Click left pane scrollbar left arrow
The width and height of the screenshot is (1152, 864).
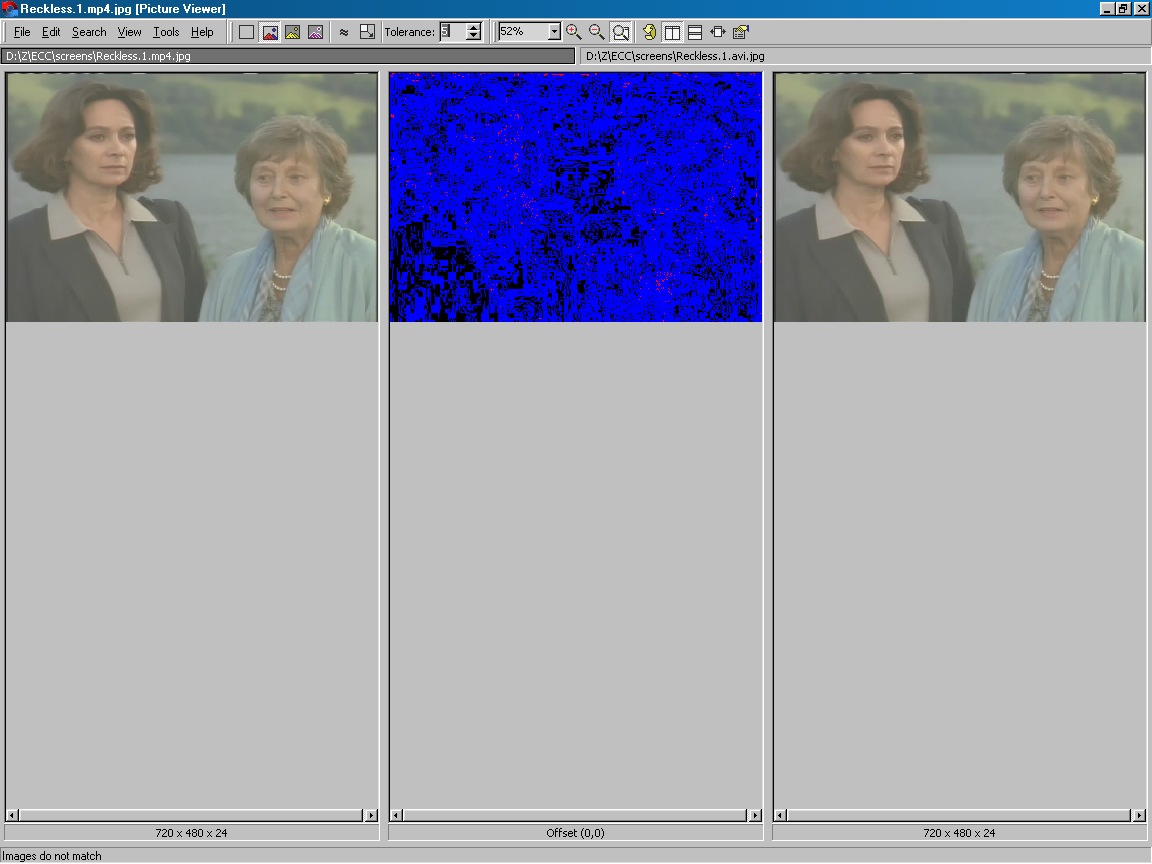point(12,815)
